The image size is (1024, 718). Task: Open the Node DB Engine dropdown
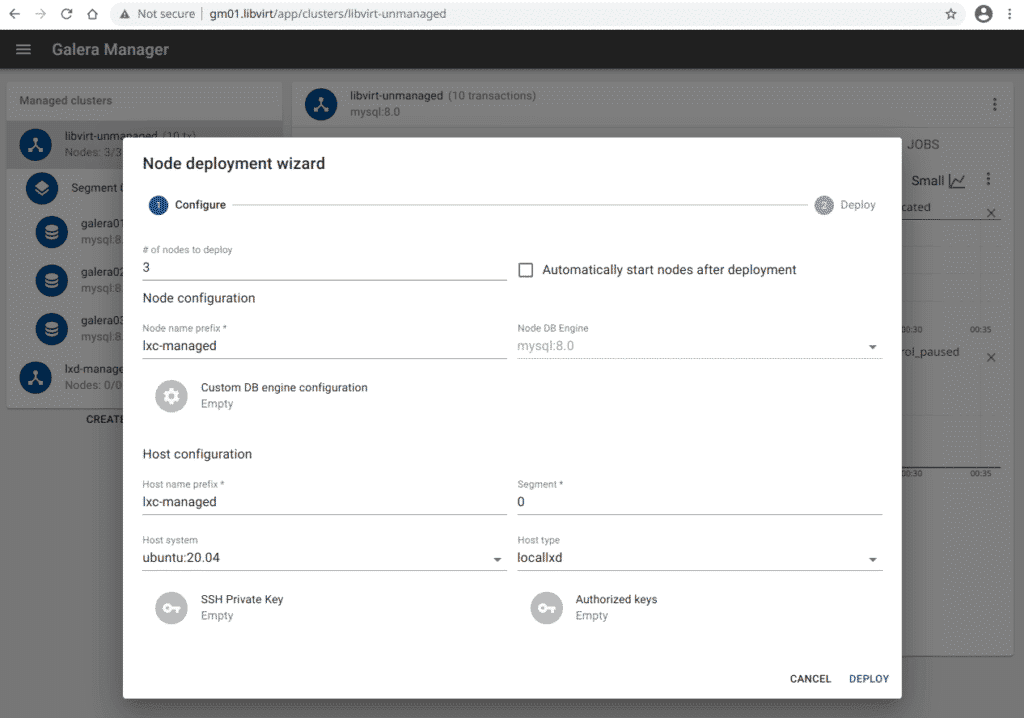point(872,347)
